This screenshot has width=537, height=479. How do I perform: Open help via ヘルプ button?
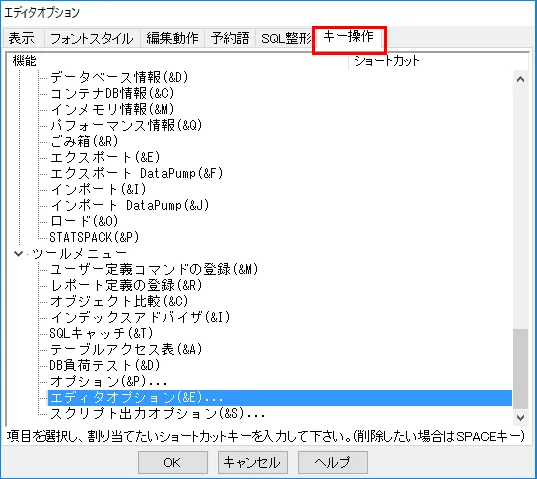pyautogui.click(x=333, y=463)
